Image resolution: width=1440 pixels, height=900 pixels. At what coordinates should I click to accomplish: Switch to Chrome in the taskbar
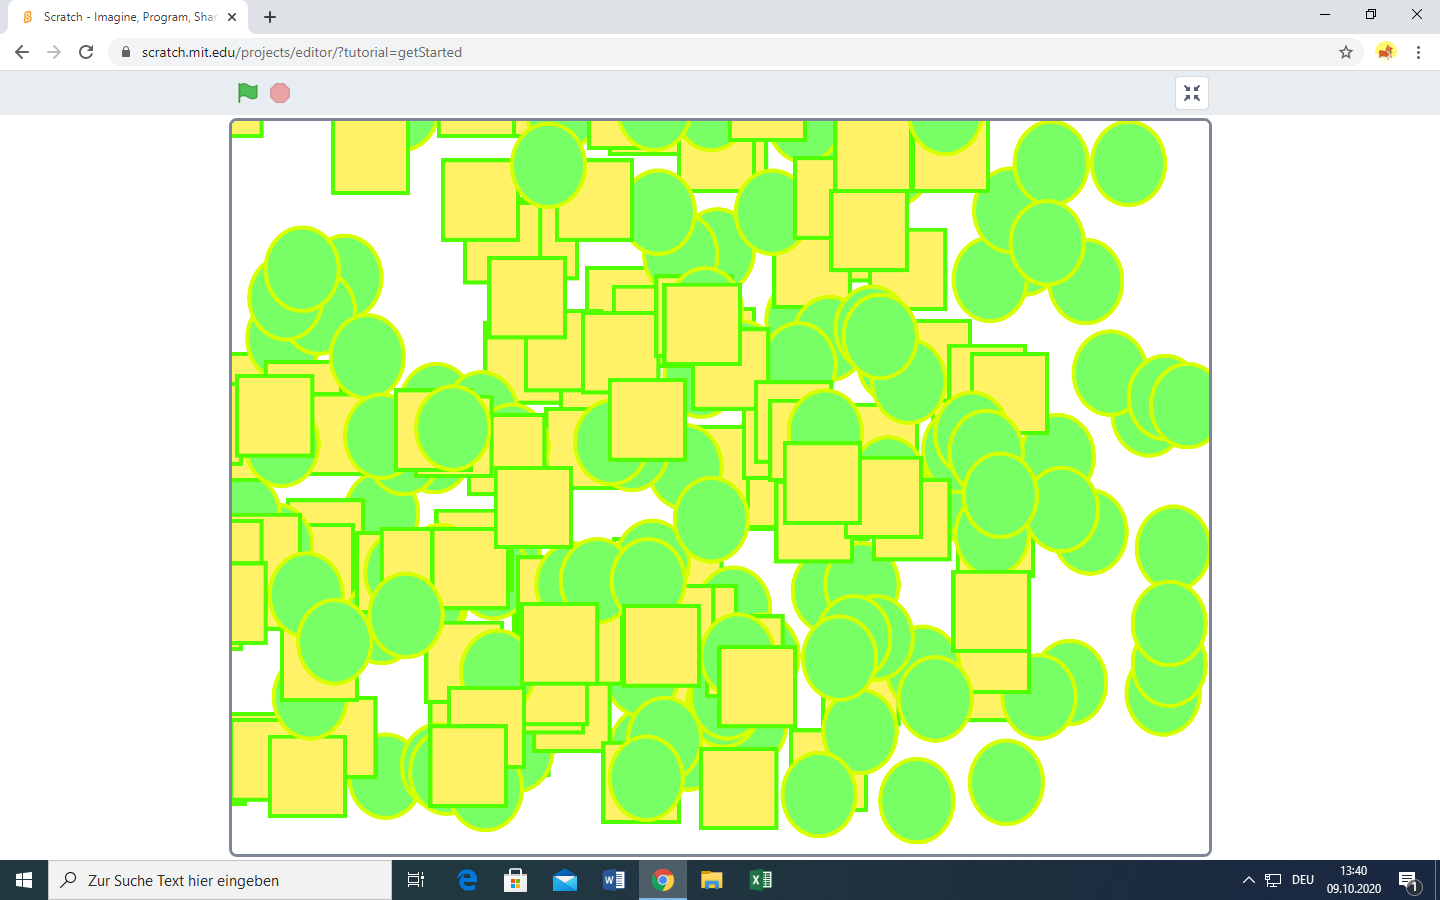663,880
